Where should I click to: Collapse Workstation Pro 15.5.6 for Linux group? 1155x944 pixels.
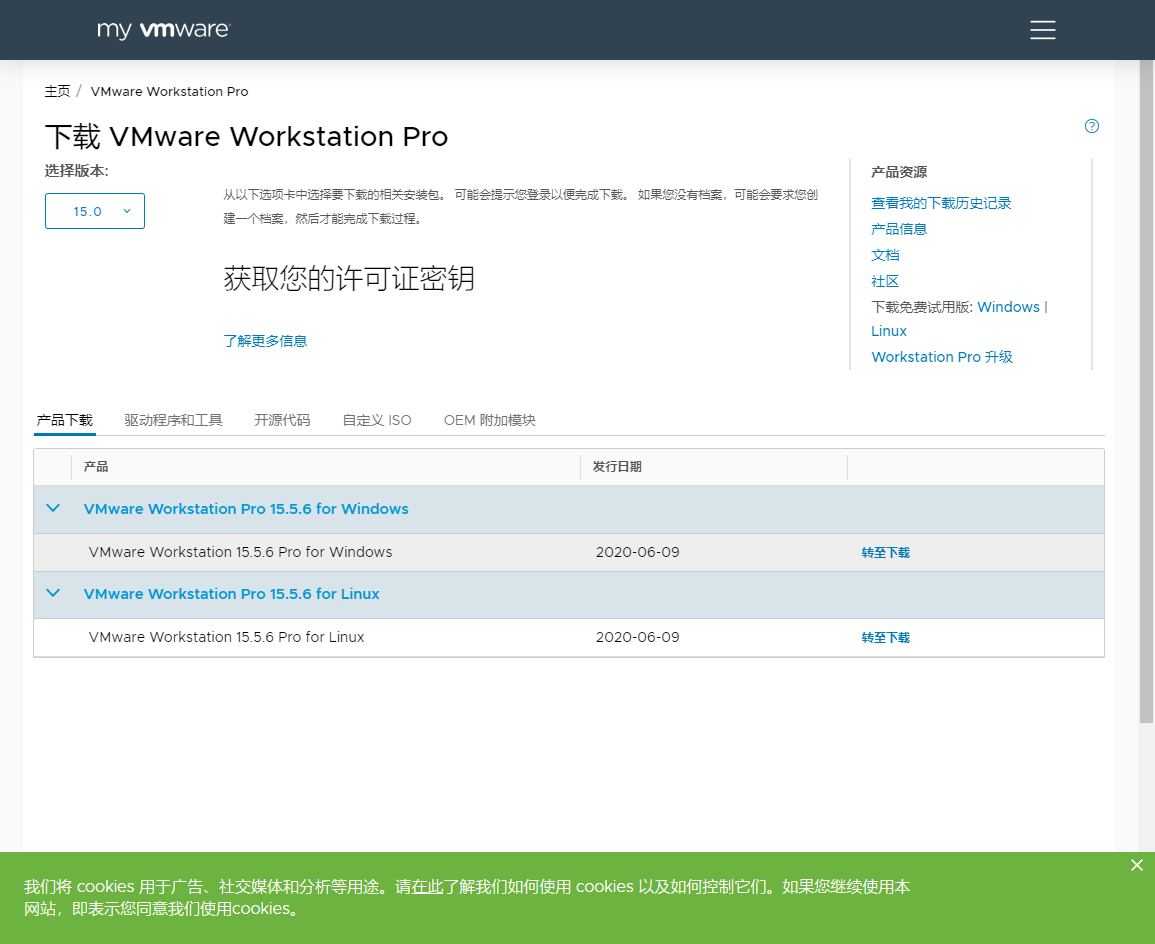click(53, 593)
